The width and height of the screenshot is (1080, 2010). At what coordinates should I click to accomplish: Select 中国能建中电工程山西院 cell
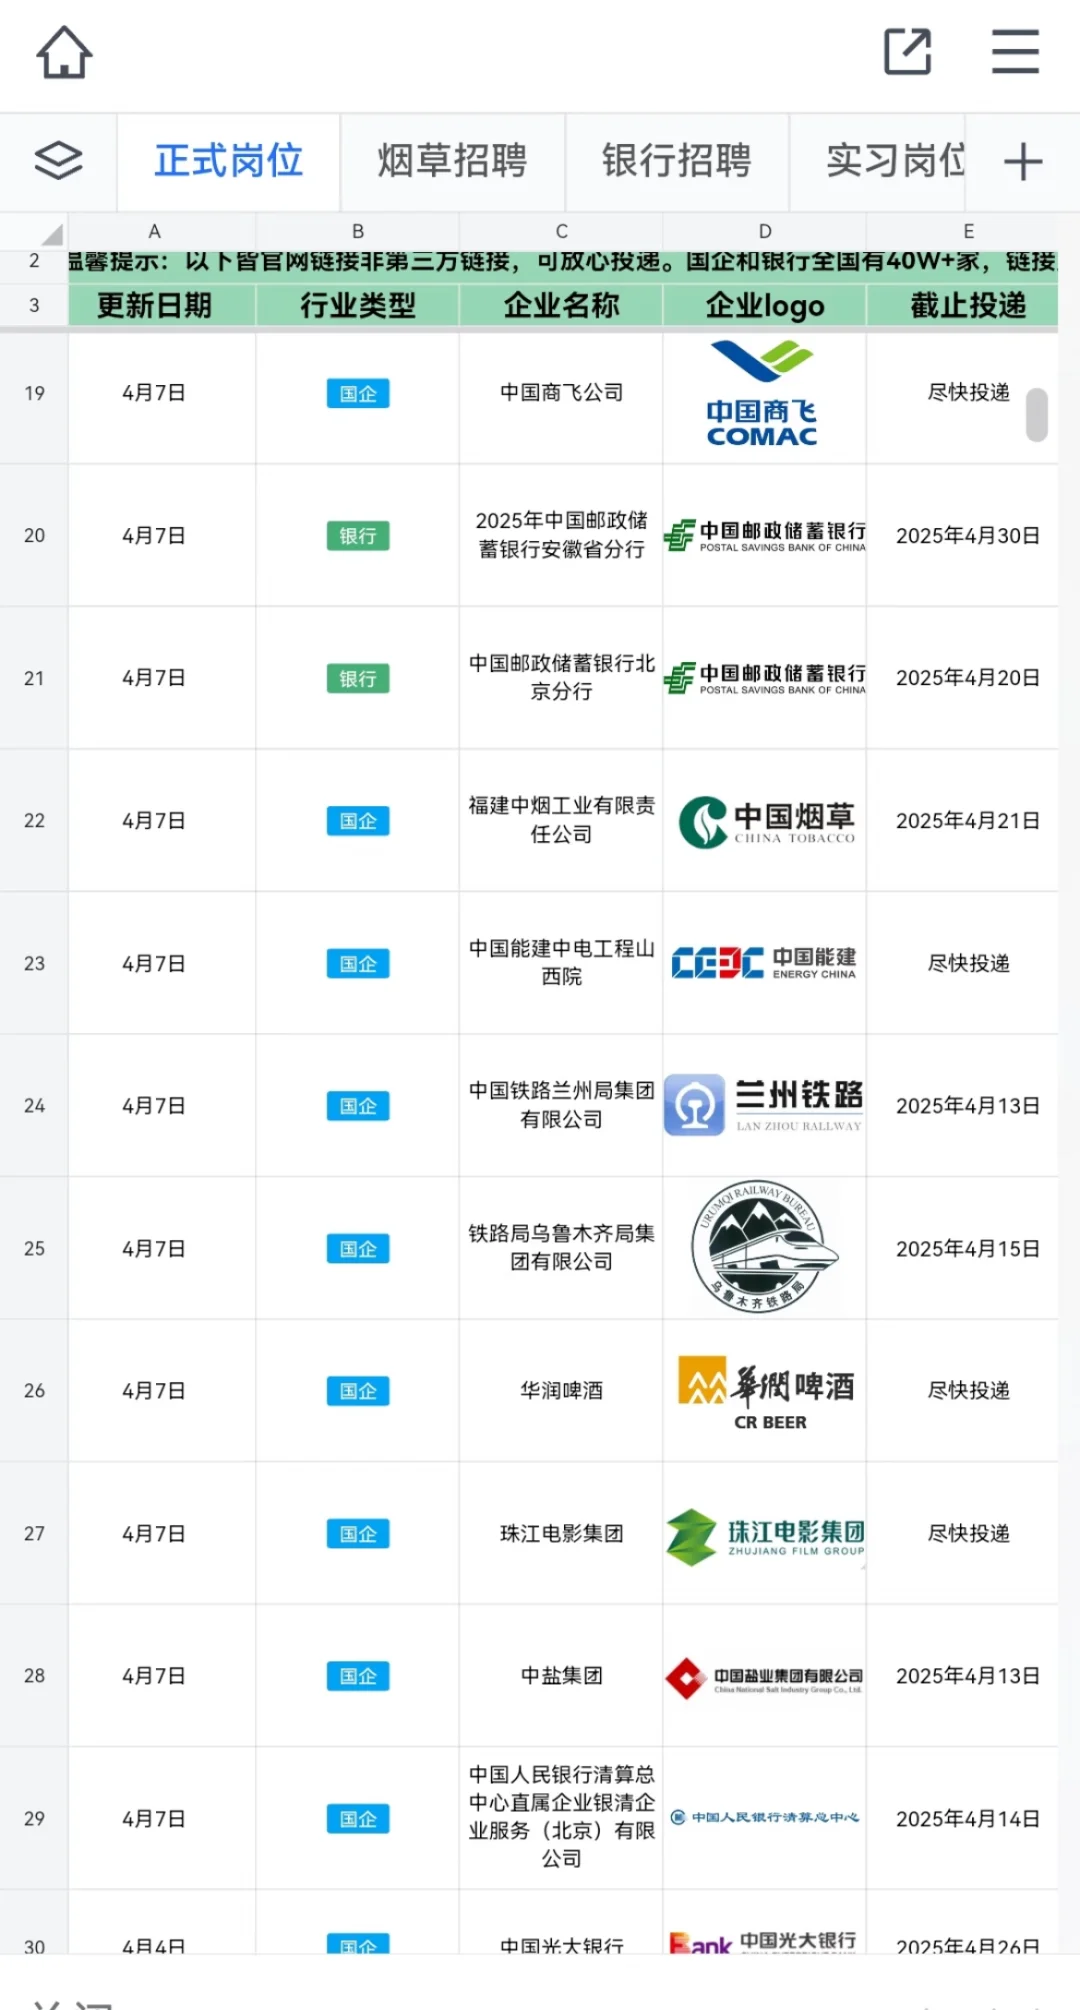pos(562,963)
